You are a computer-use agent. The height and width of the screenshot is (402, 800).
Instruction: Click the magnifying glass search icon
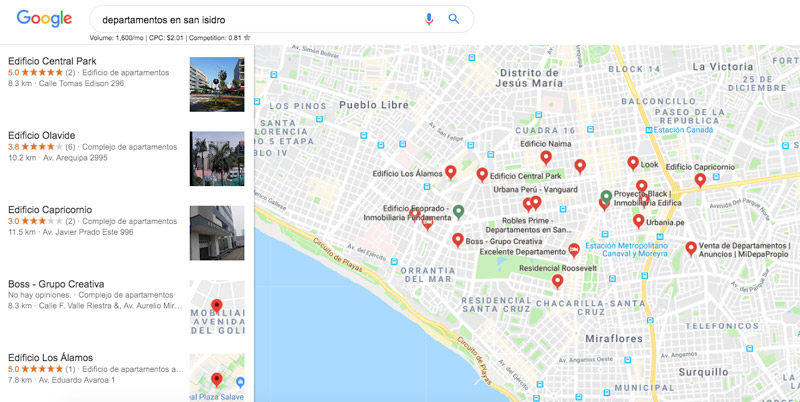pos(454,19)
